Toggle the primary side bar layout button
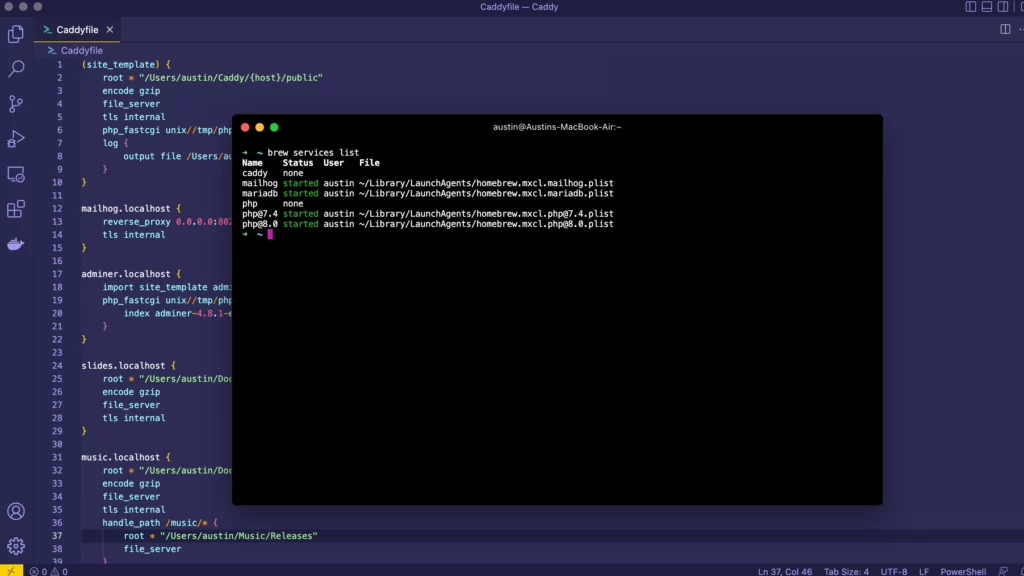This screenshot has width=1024, height=576. click(x=970, y=7)
